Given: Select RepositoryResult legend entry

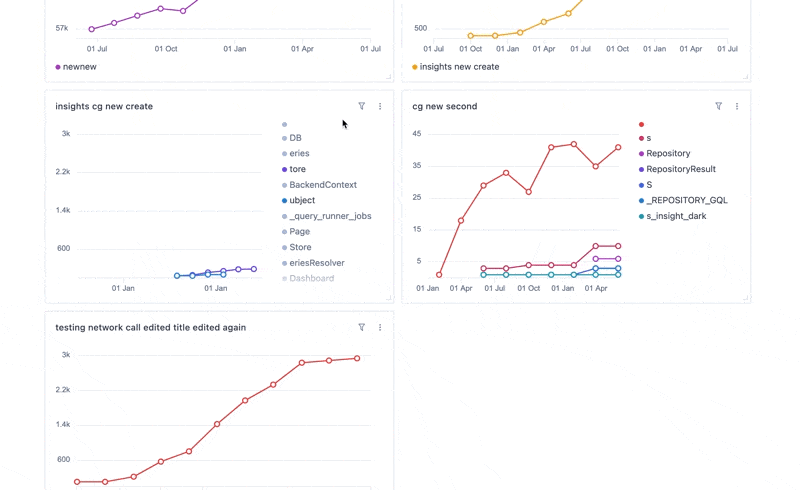Looking at the screenshot, I should click(x=677, y=169).
